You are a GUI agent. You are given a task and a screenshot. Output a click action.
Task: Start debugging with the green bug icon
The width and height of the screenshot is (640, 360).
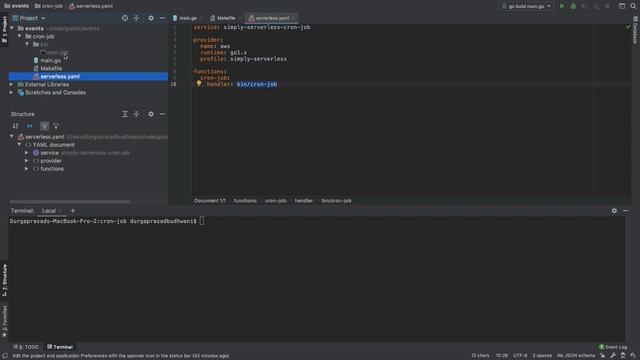573,6
